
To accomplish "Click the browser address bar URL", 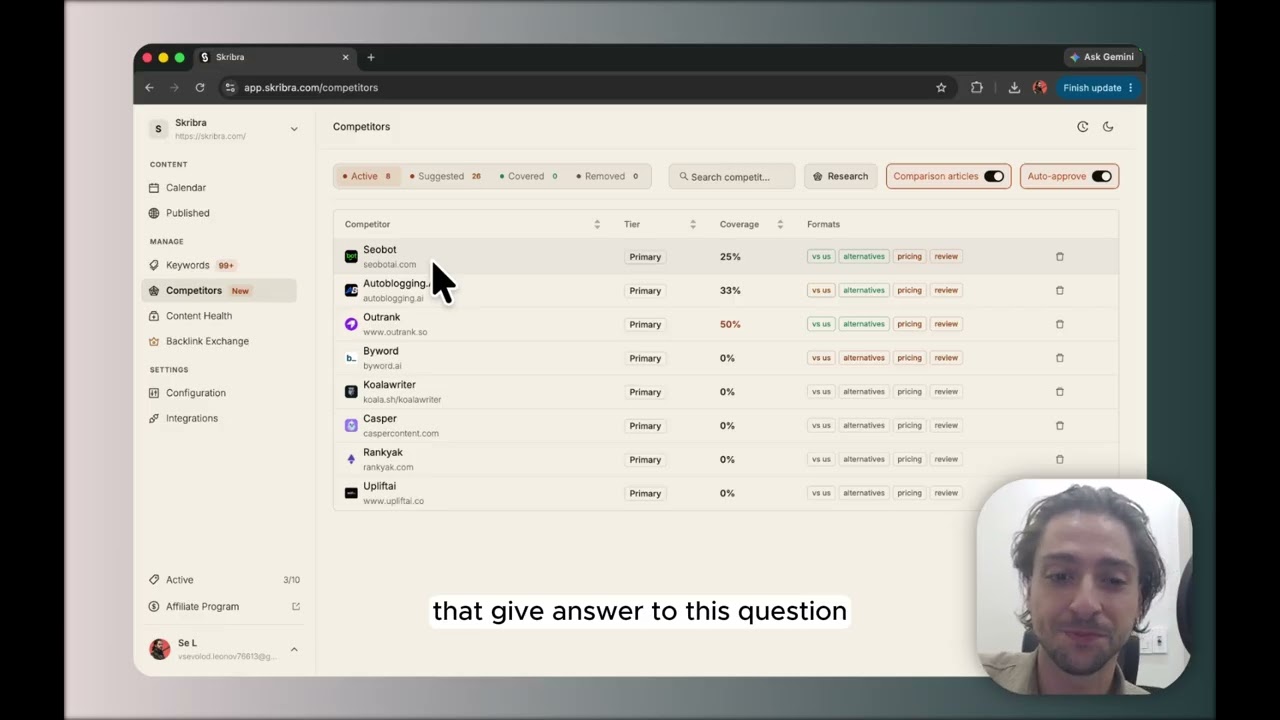I will pyautogui.click(x=311, y=88).
